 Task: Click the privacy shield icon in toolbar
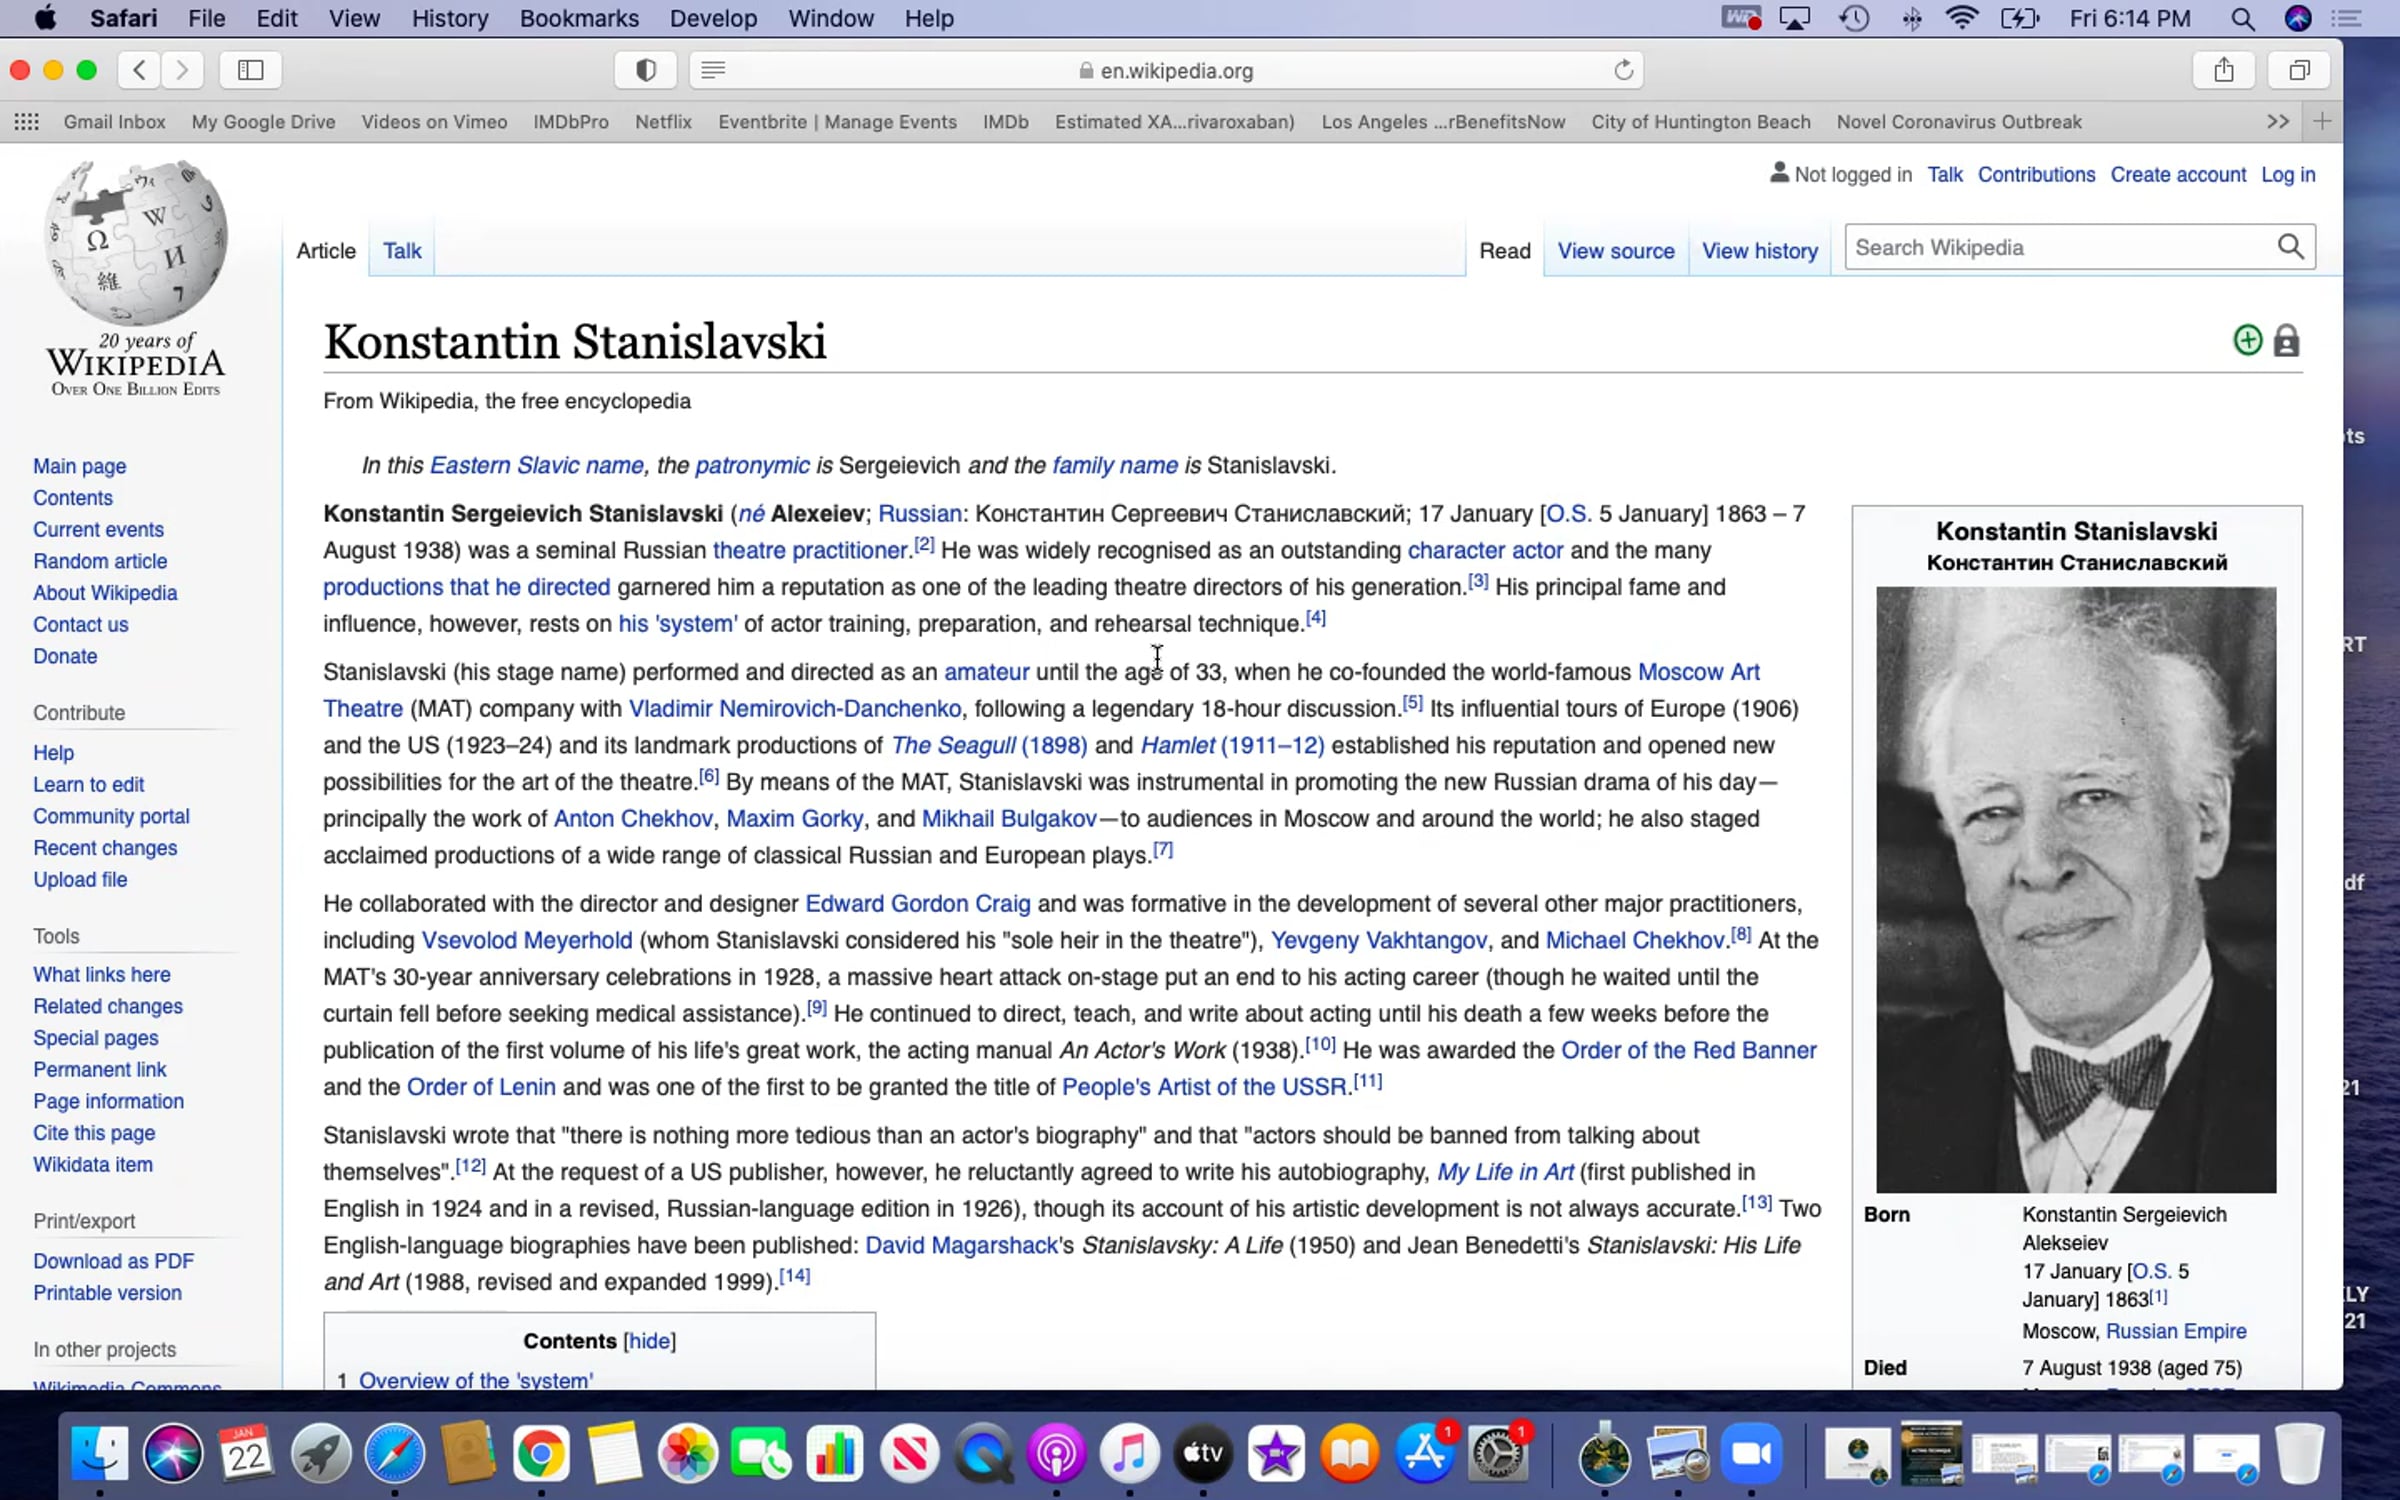[646, 70]
